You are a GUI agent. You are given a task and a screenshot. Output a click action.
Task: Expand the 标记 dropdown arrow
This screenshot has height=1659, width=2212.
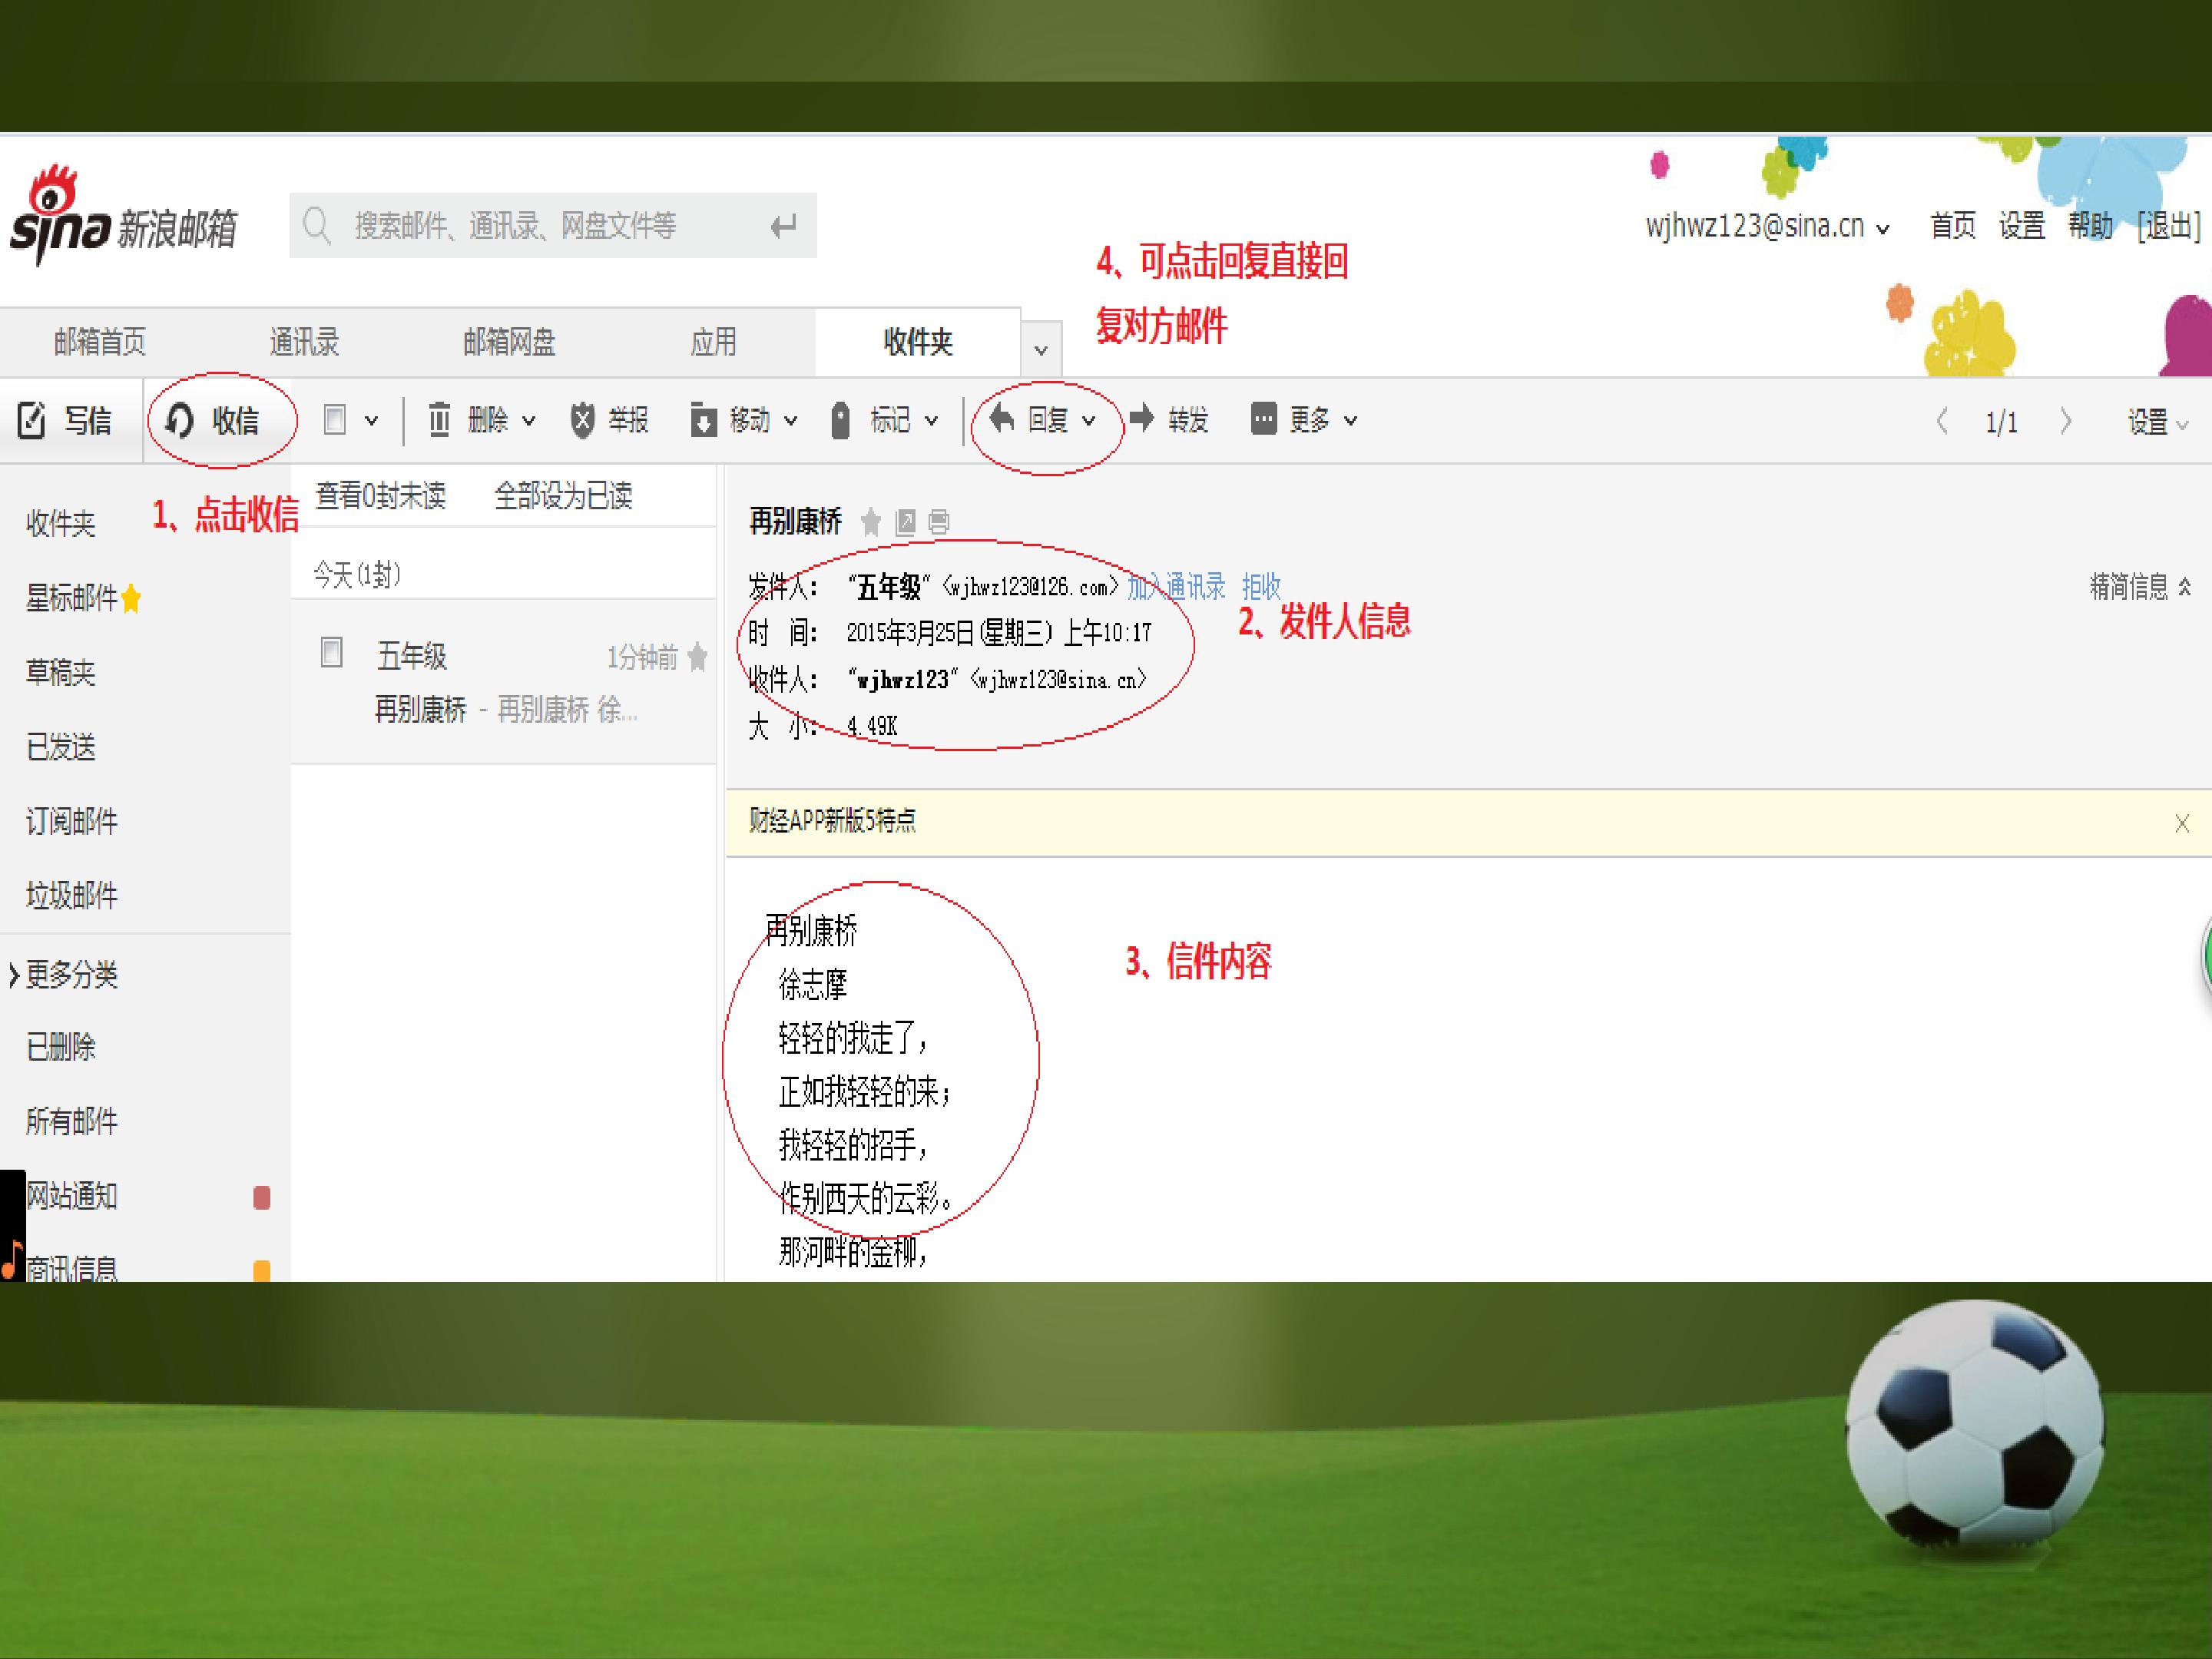point(931,422)
